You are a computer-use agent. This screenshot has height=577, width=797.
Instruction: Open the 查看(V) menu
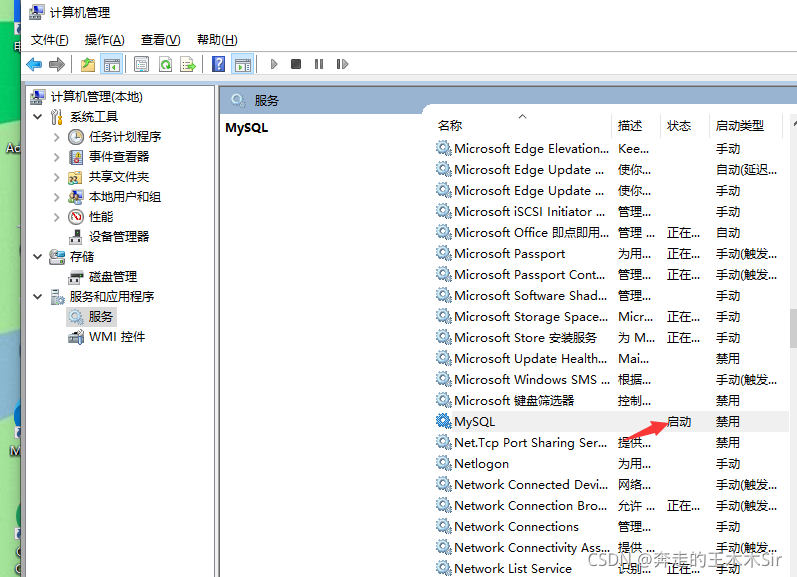(x=160, y=40)
